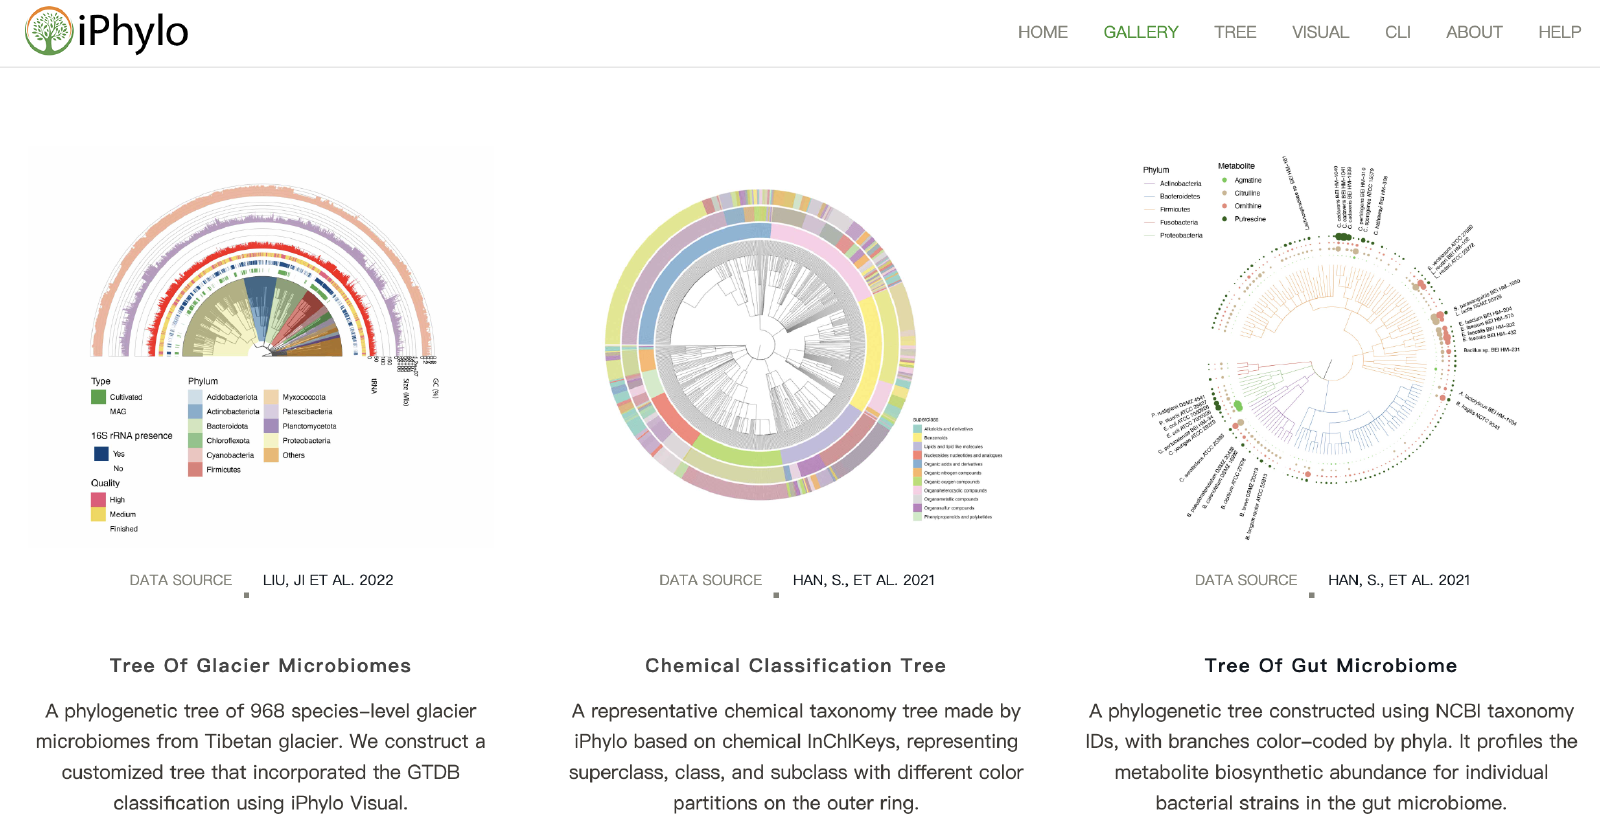Viewport: 1600px width, 822px height.
Task: Open the gut microbiome tree image
Action: coord(1330,345)
